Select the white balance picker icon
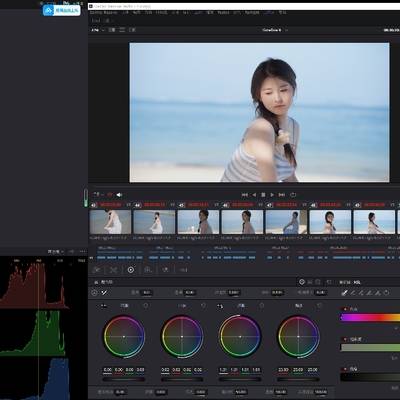400x400 pixels. click(x=104, y=293)
